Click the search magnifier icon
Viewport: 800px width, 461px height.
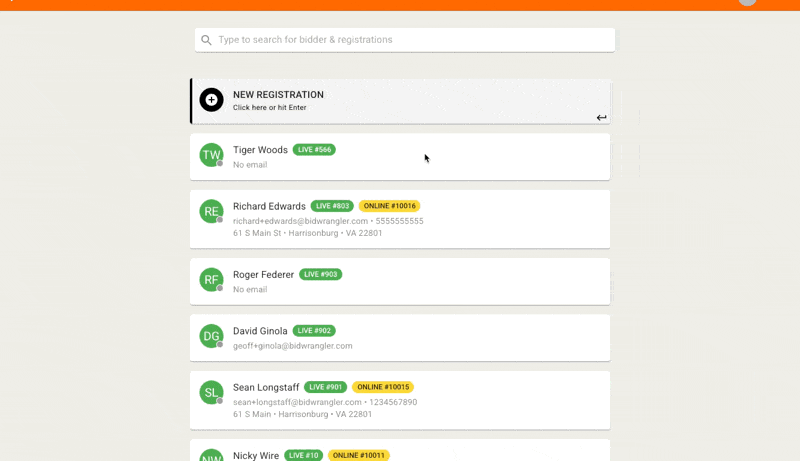point(207,40)
